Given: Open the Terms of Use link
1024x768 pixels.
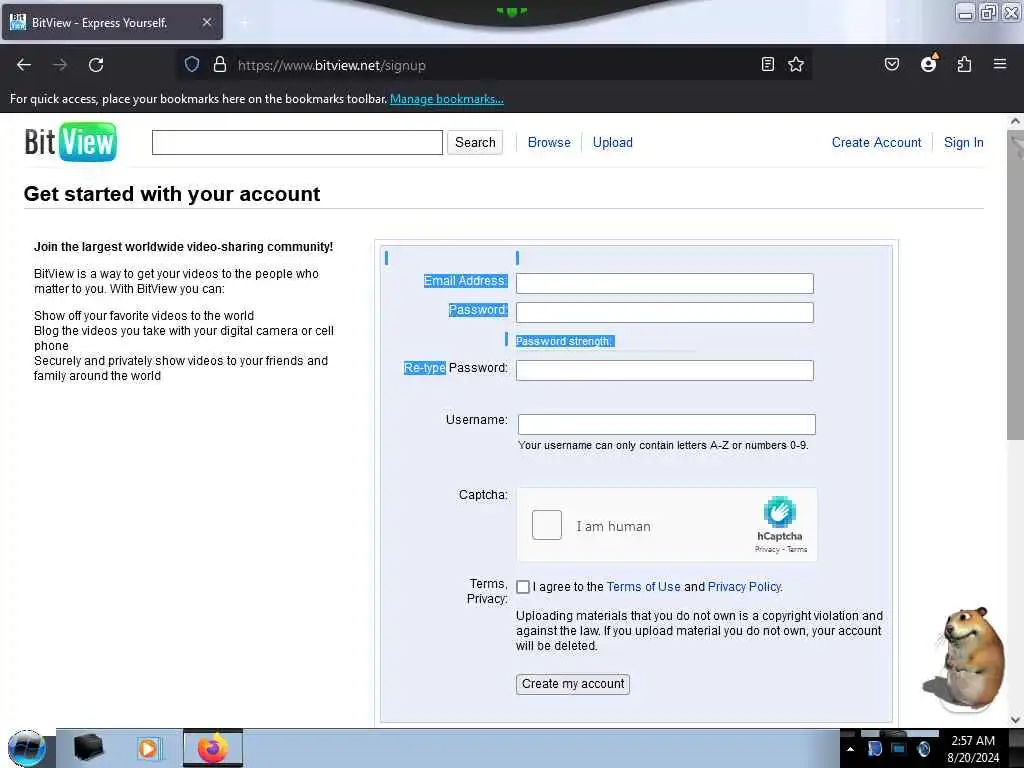Looking at the screenshot, I should pos(643,586).
